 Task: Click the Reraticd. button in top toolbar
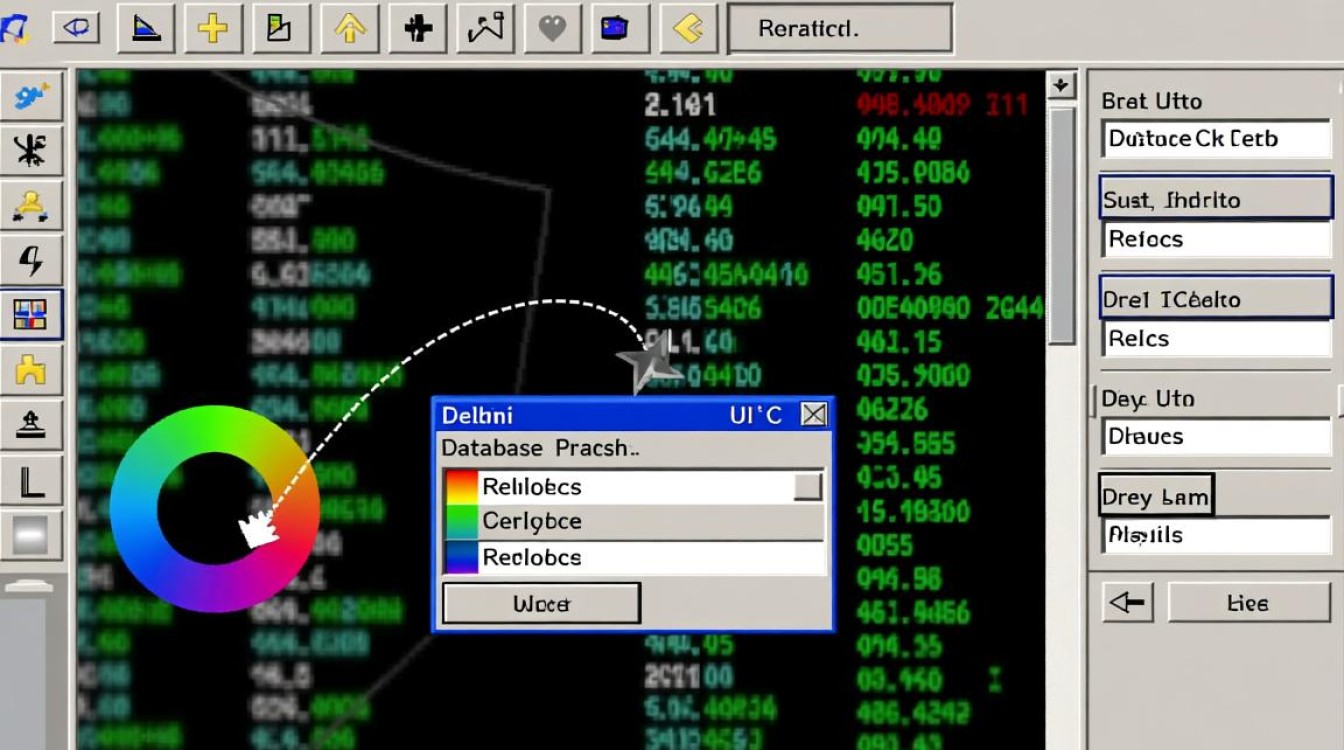point(839,29)
